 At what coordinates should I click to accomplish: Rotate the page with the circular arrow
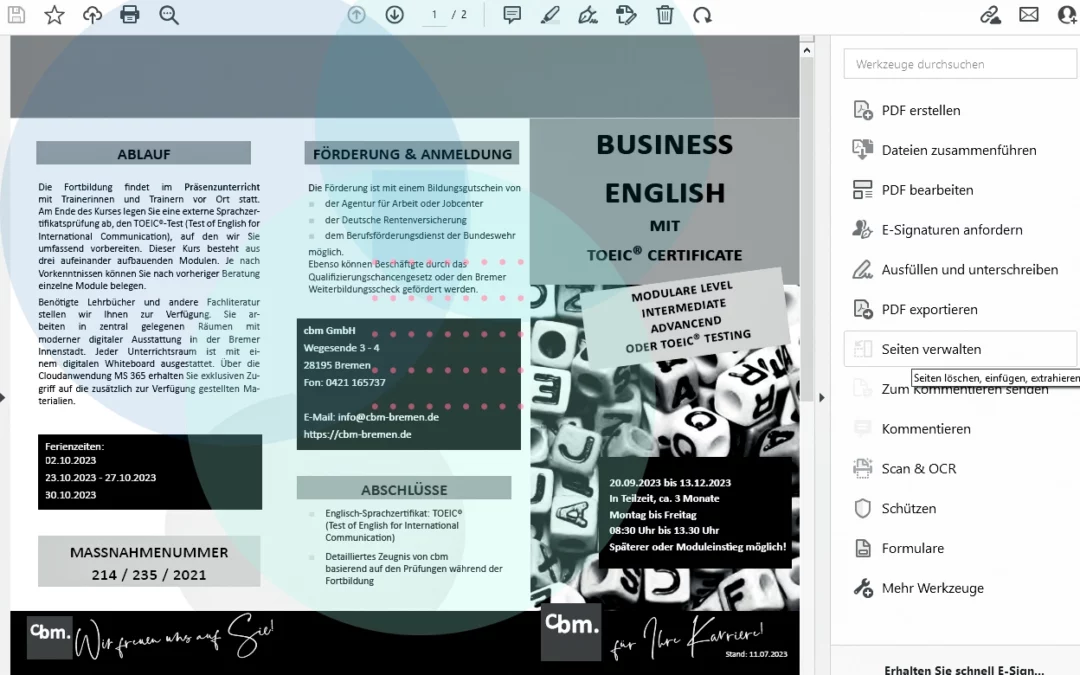(703, 15)
